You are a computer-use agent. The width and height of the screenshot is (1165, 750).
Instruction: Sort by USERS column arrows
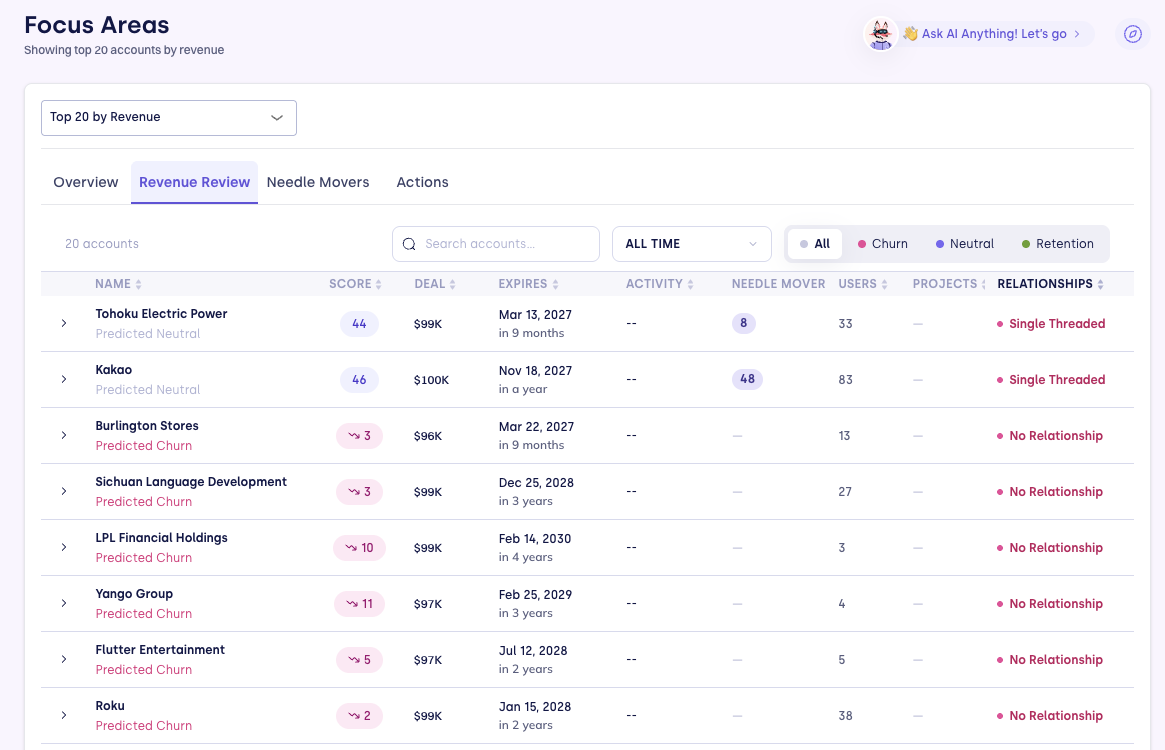tap(884, 284)
